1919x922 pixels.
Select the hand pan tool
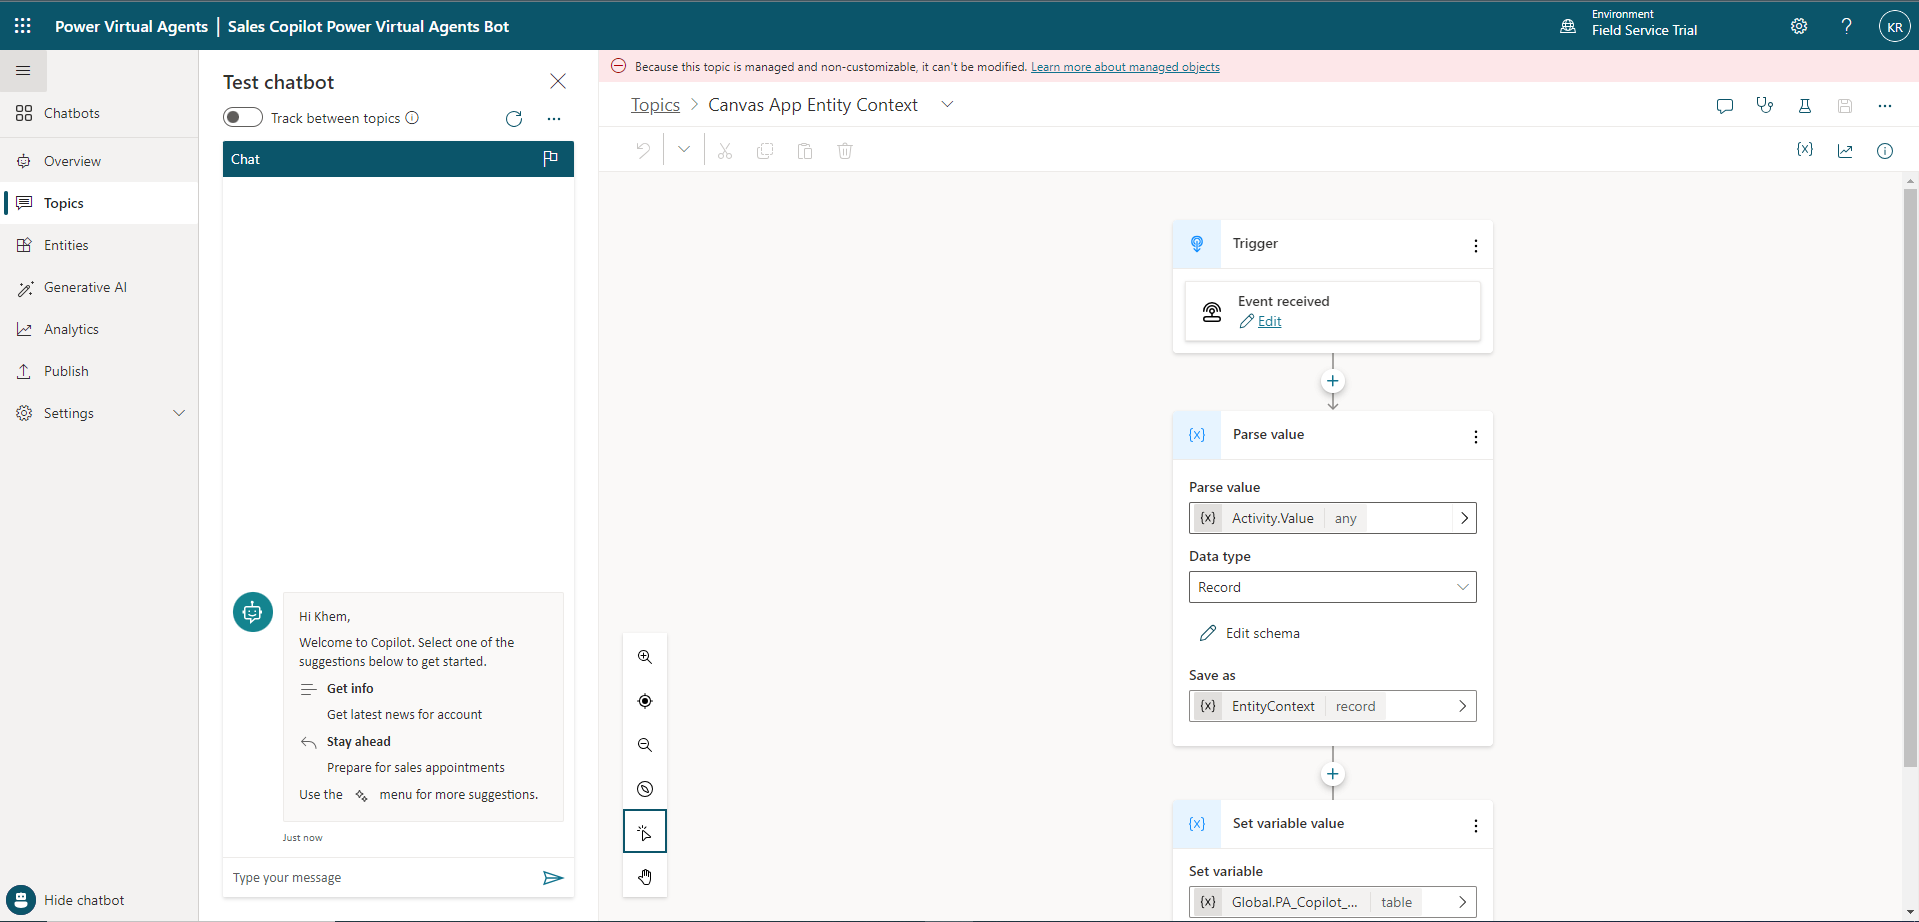pyautogui.click(x=645, y=877)
